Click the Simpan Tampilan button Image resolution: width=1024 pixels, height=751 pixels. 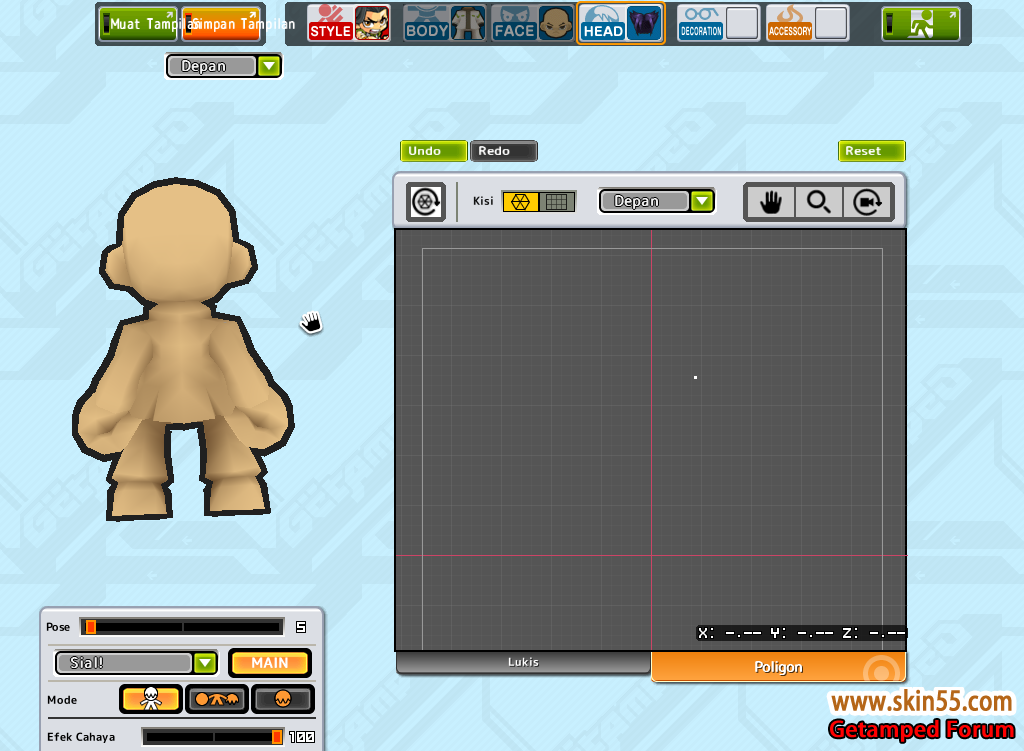(x=221, y=24)
